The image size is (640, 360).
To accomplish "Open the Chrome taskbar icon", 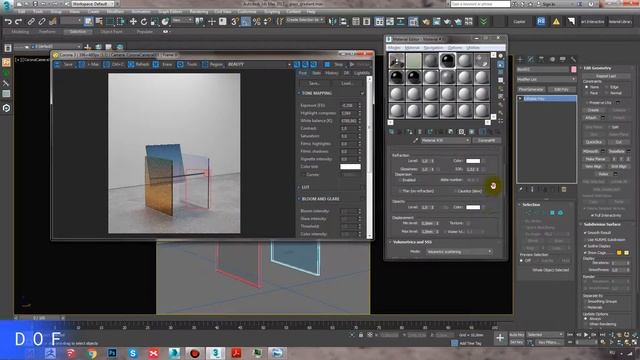I will pos(91,353).
